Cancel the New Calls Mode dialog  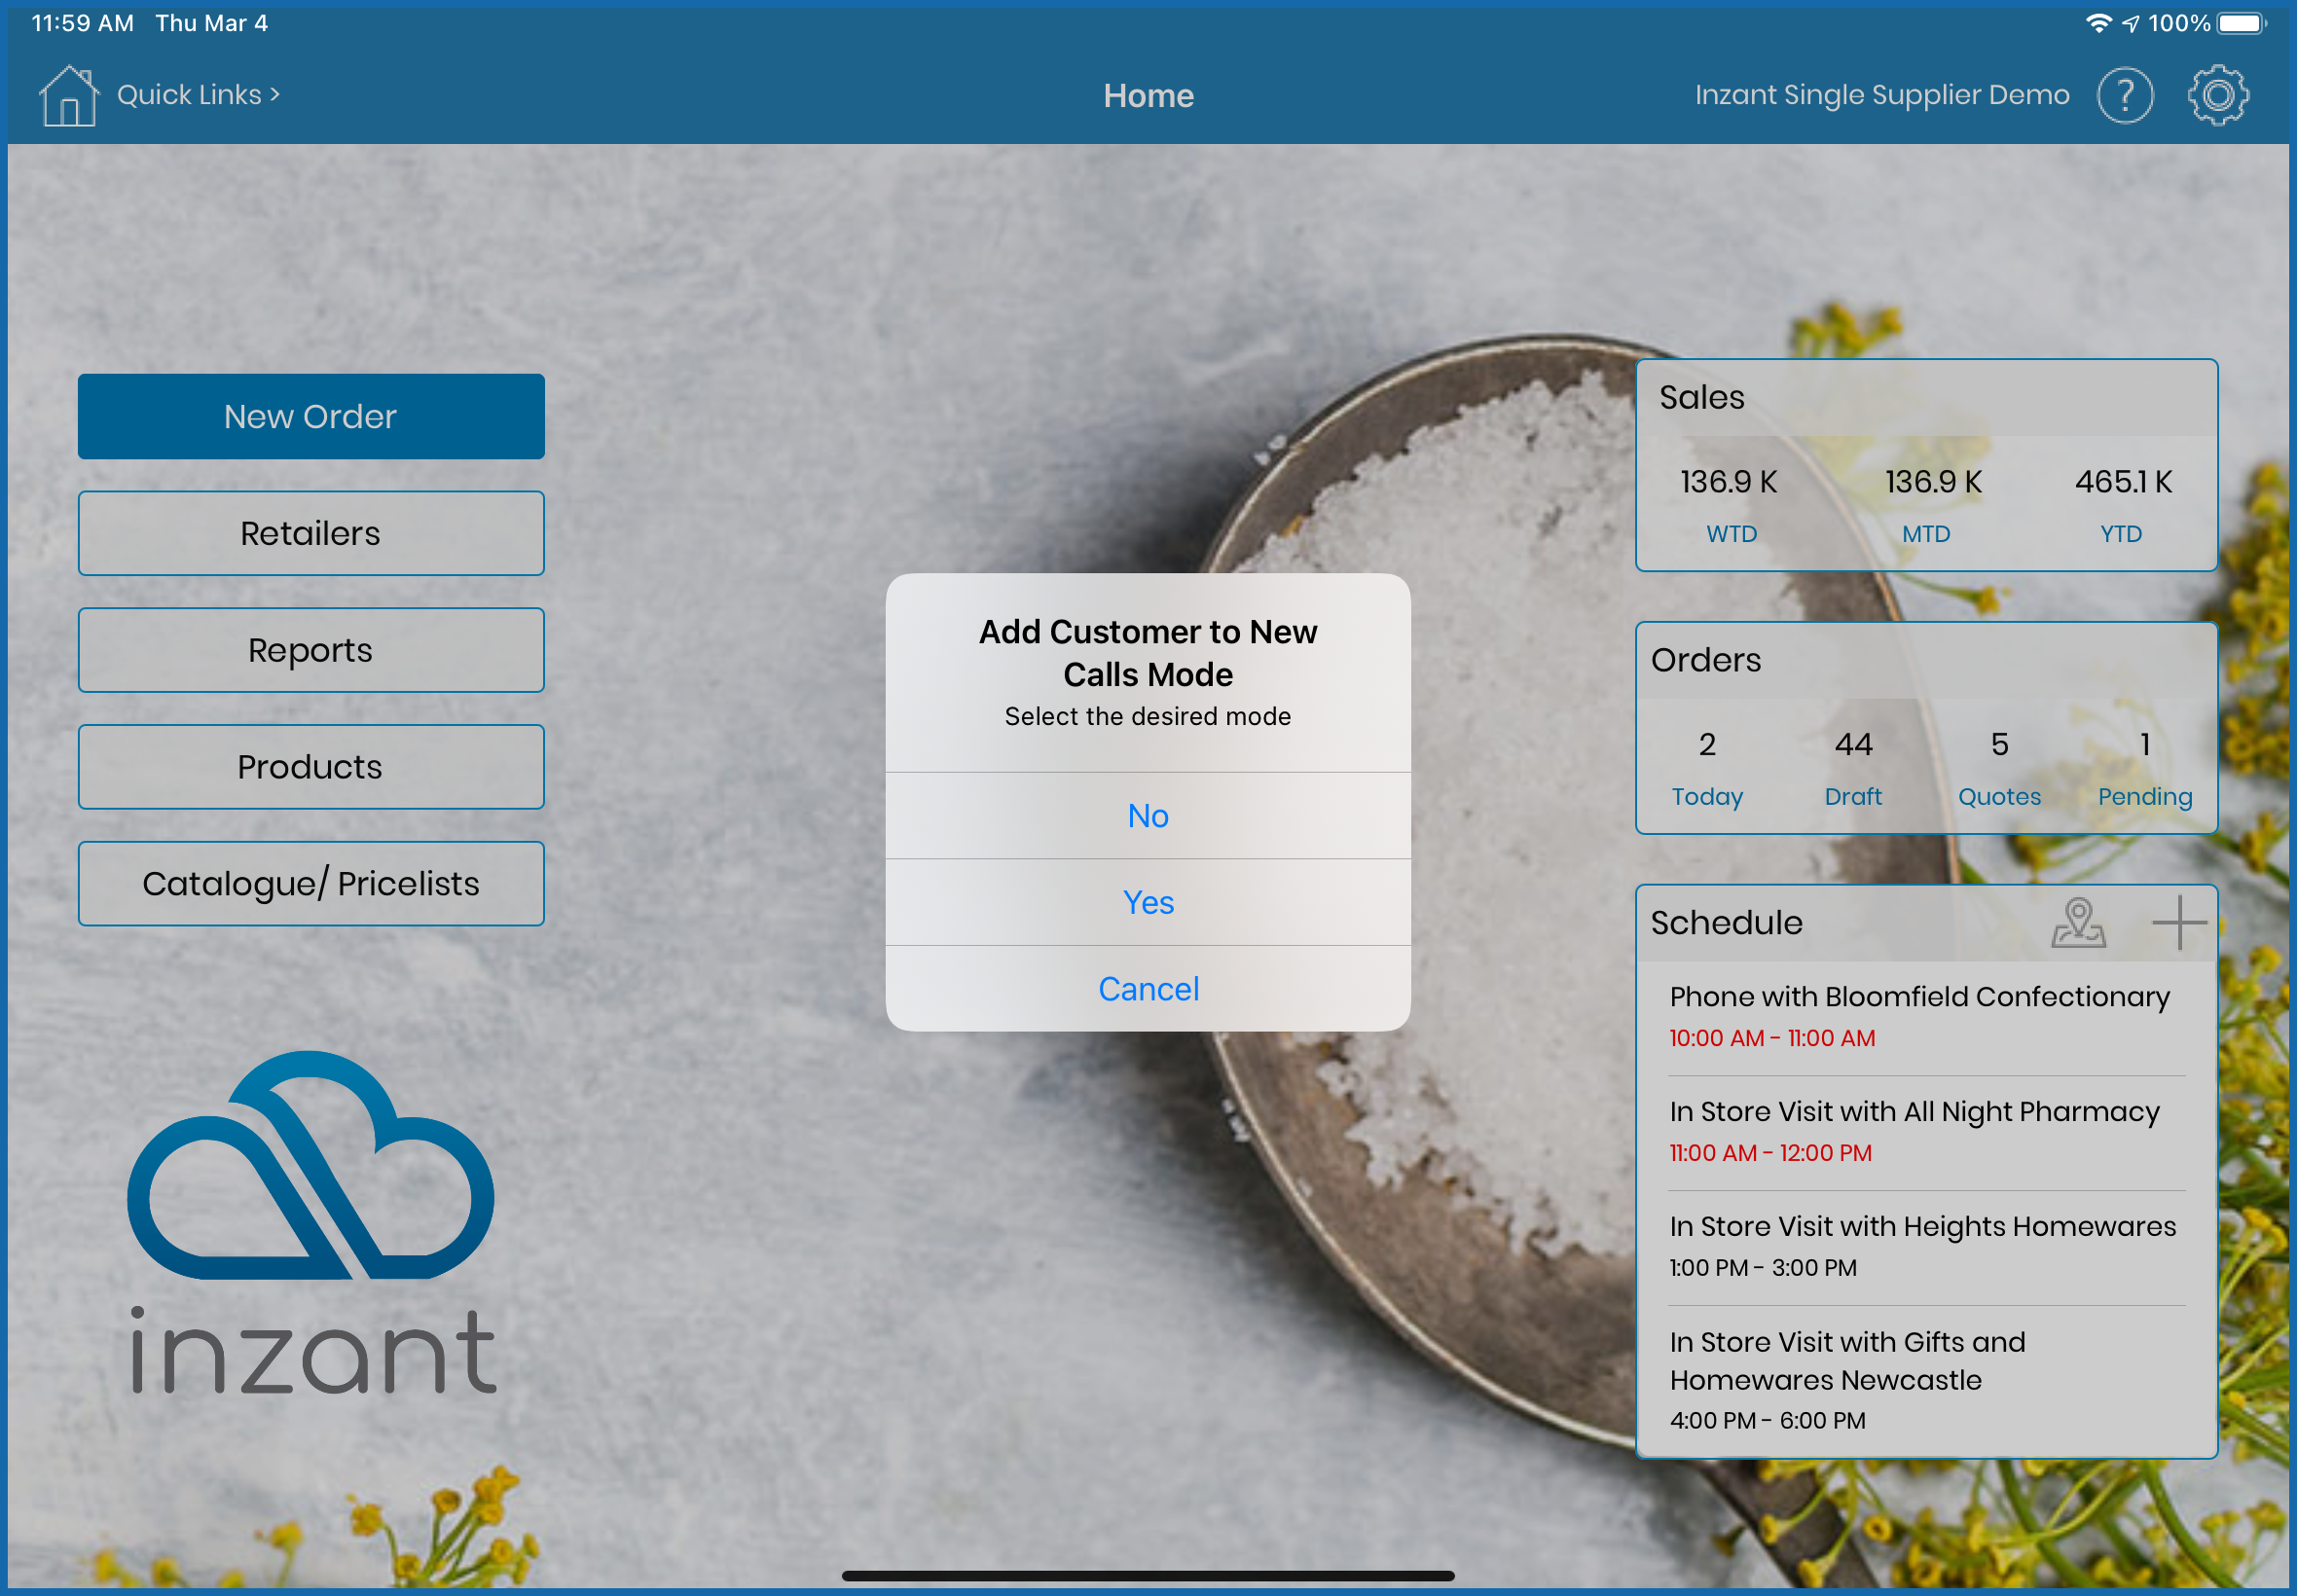[1147, 989]
